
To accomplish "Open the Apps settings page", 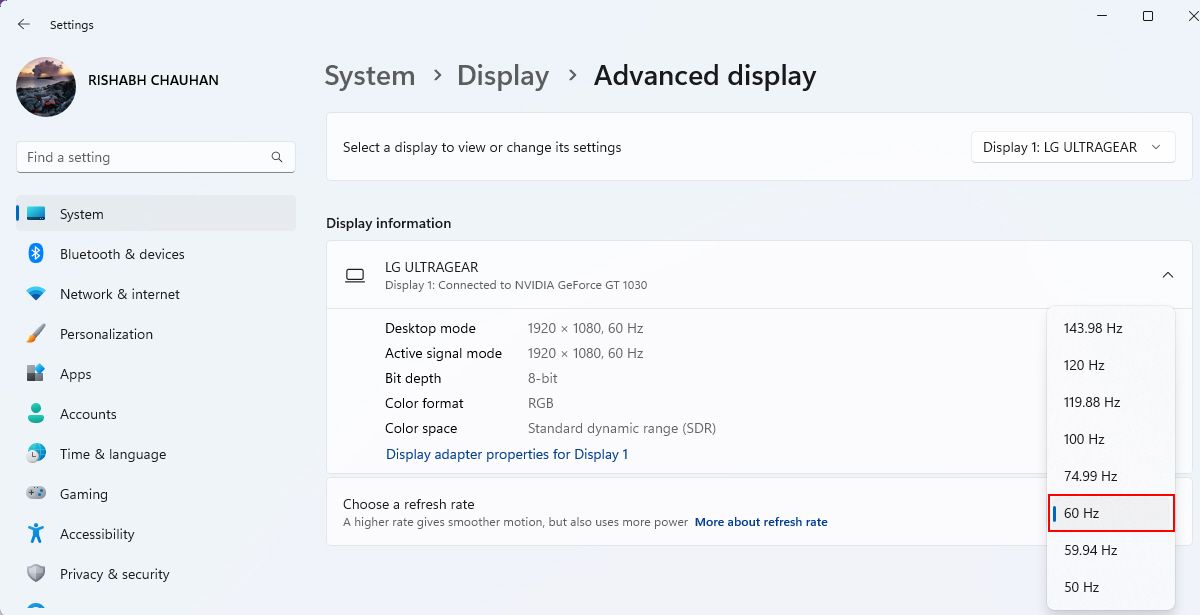I will [x=75, y=374].
